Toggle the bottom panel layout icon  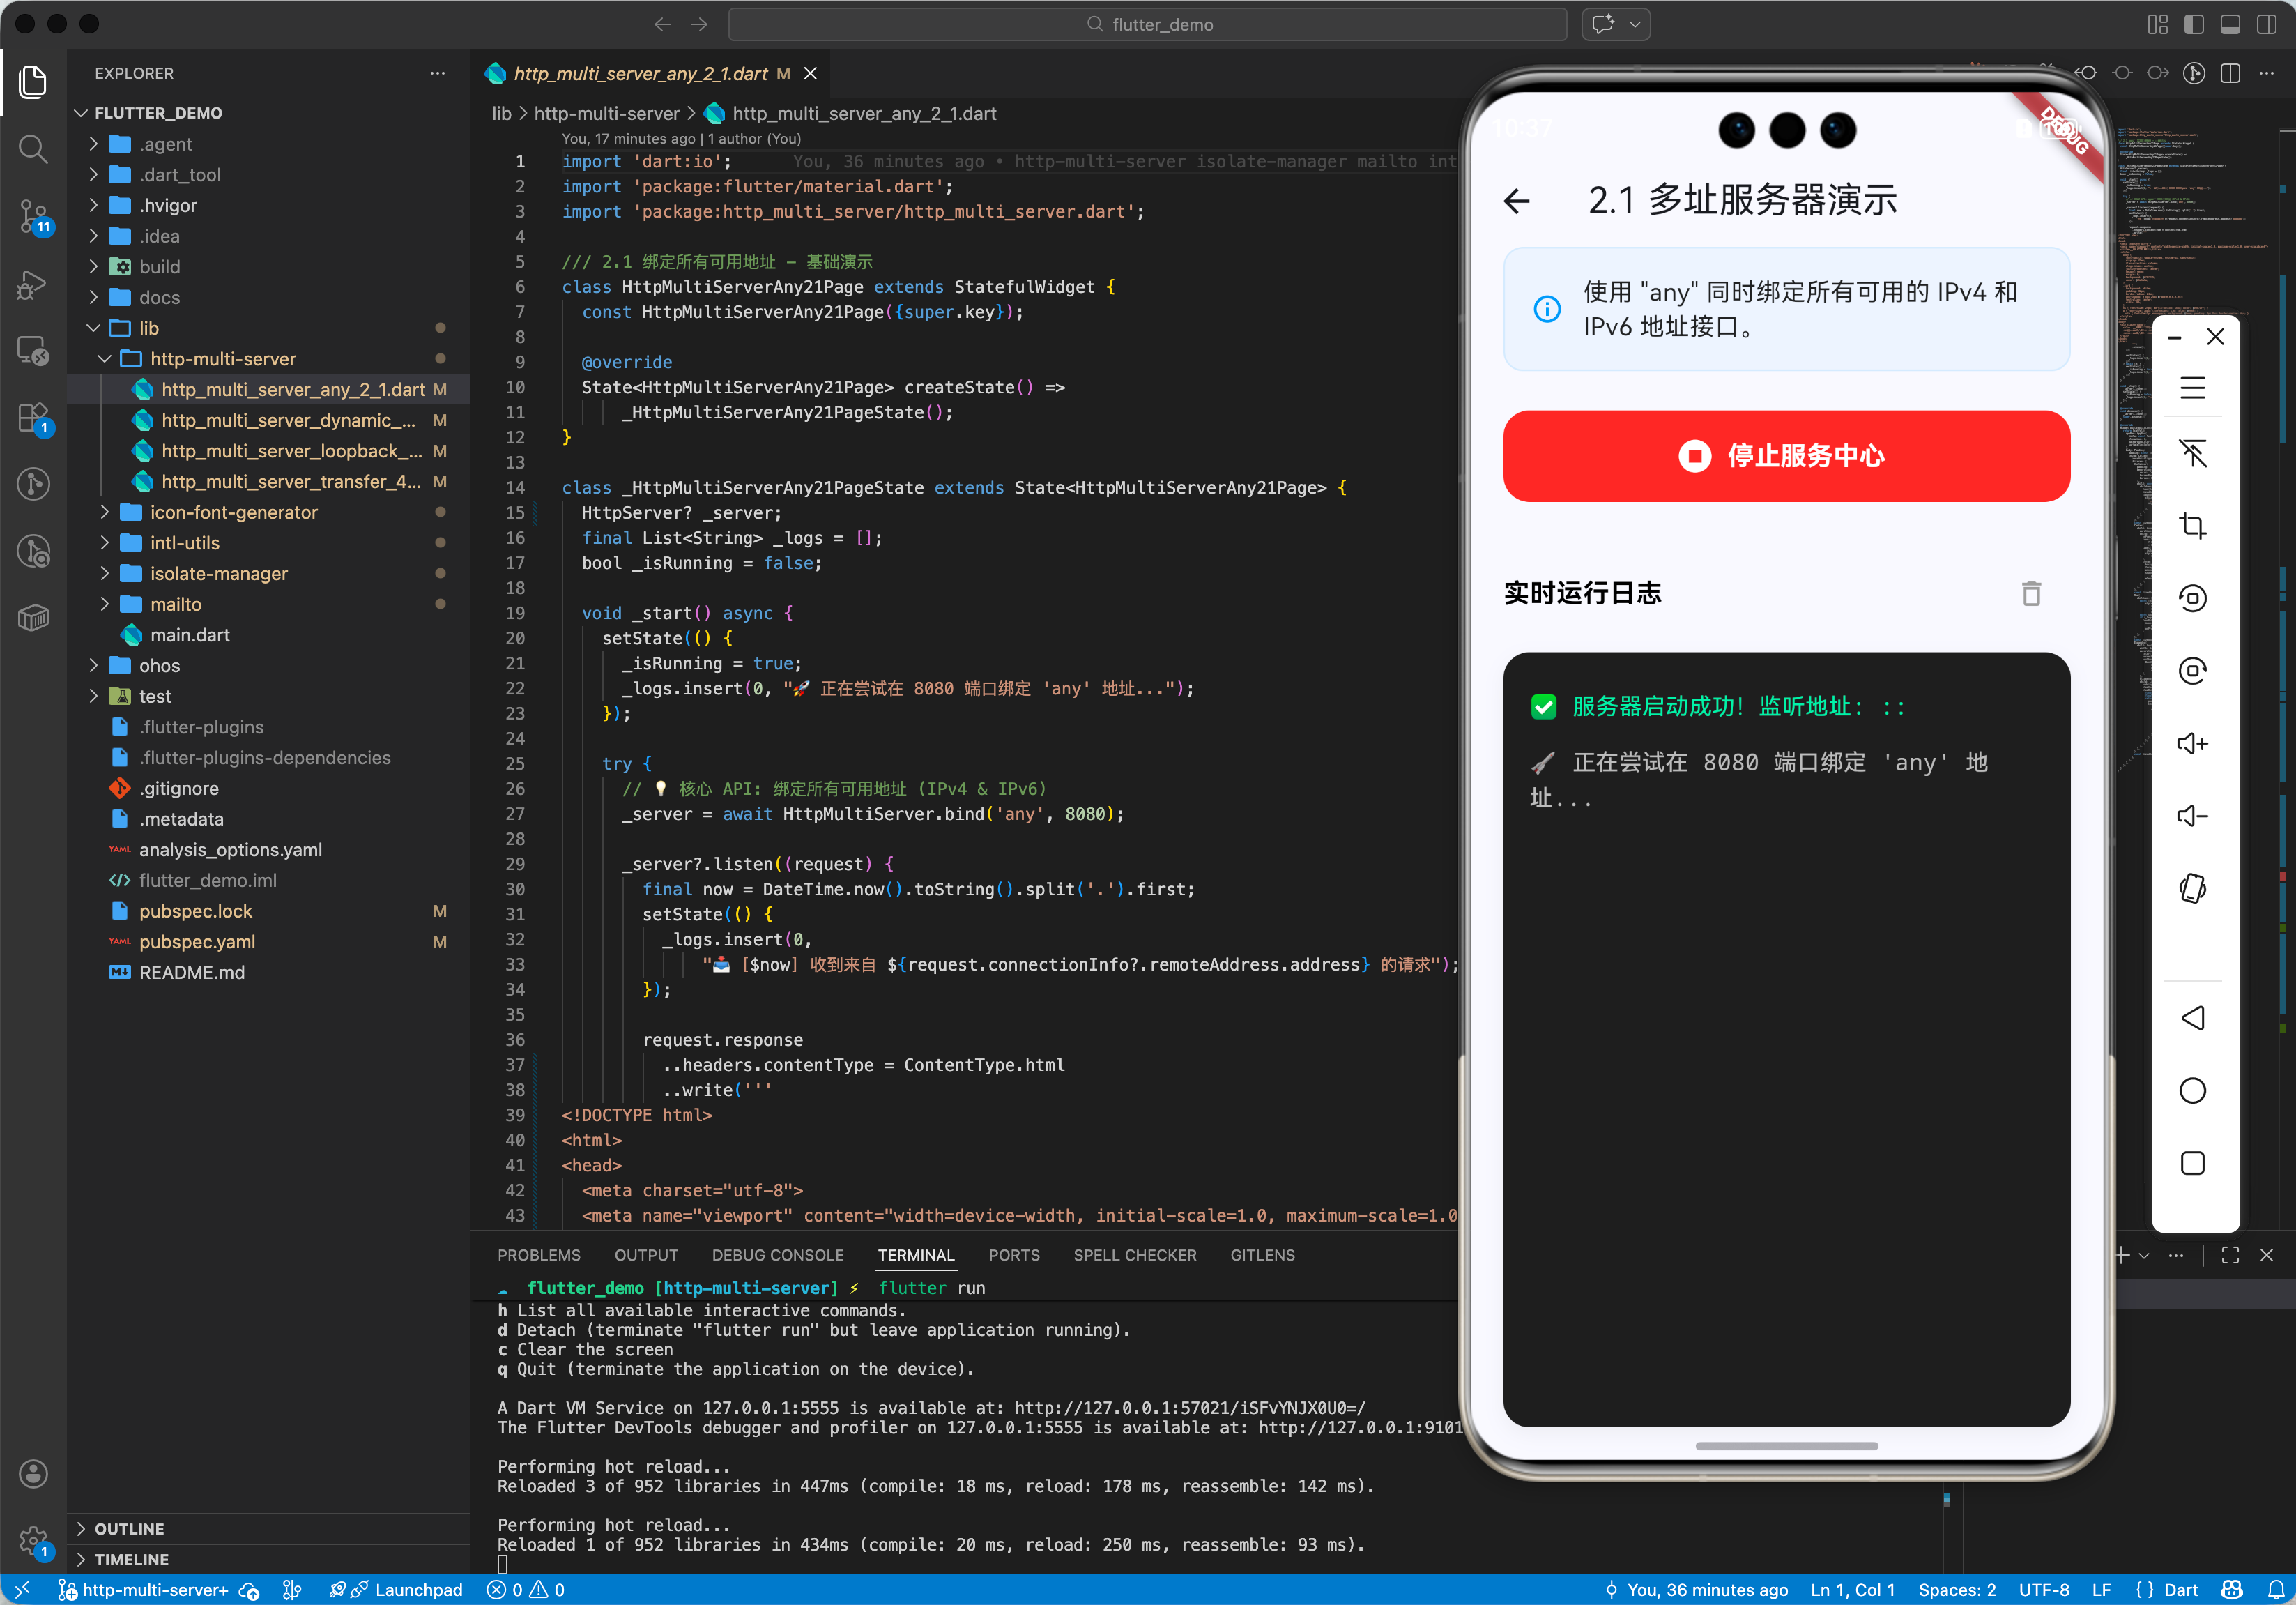(x=2230, y=24)
